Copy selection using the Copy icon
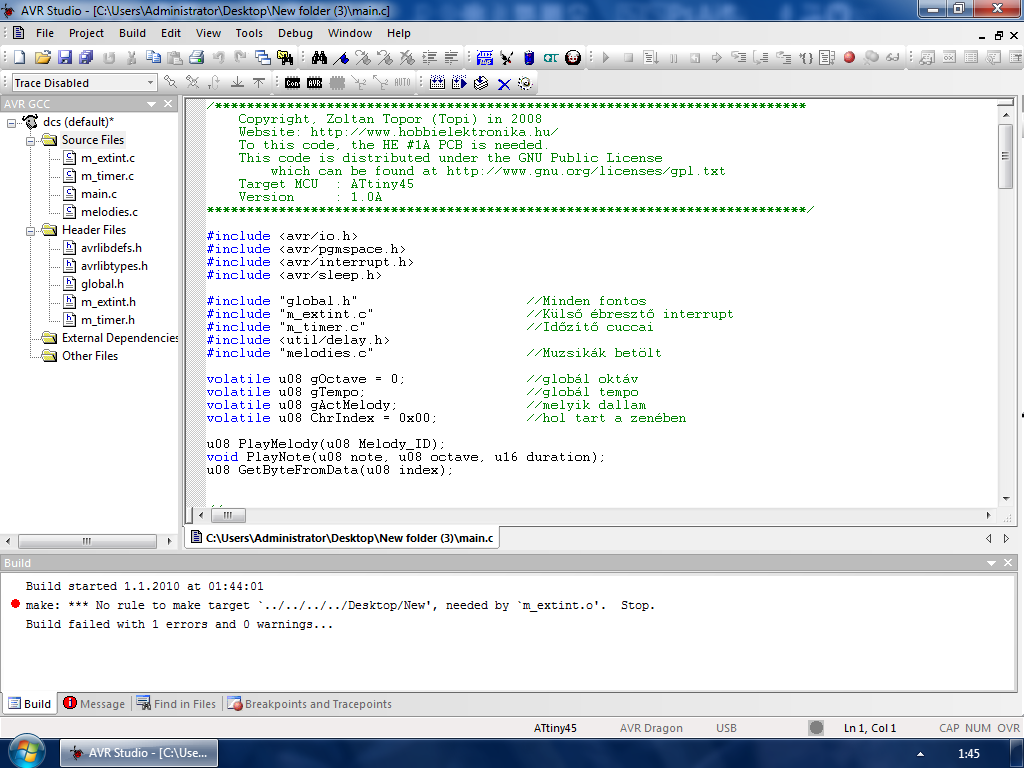The image size is (1024, 768). pos(153,57)
